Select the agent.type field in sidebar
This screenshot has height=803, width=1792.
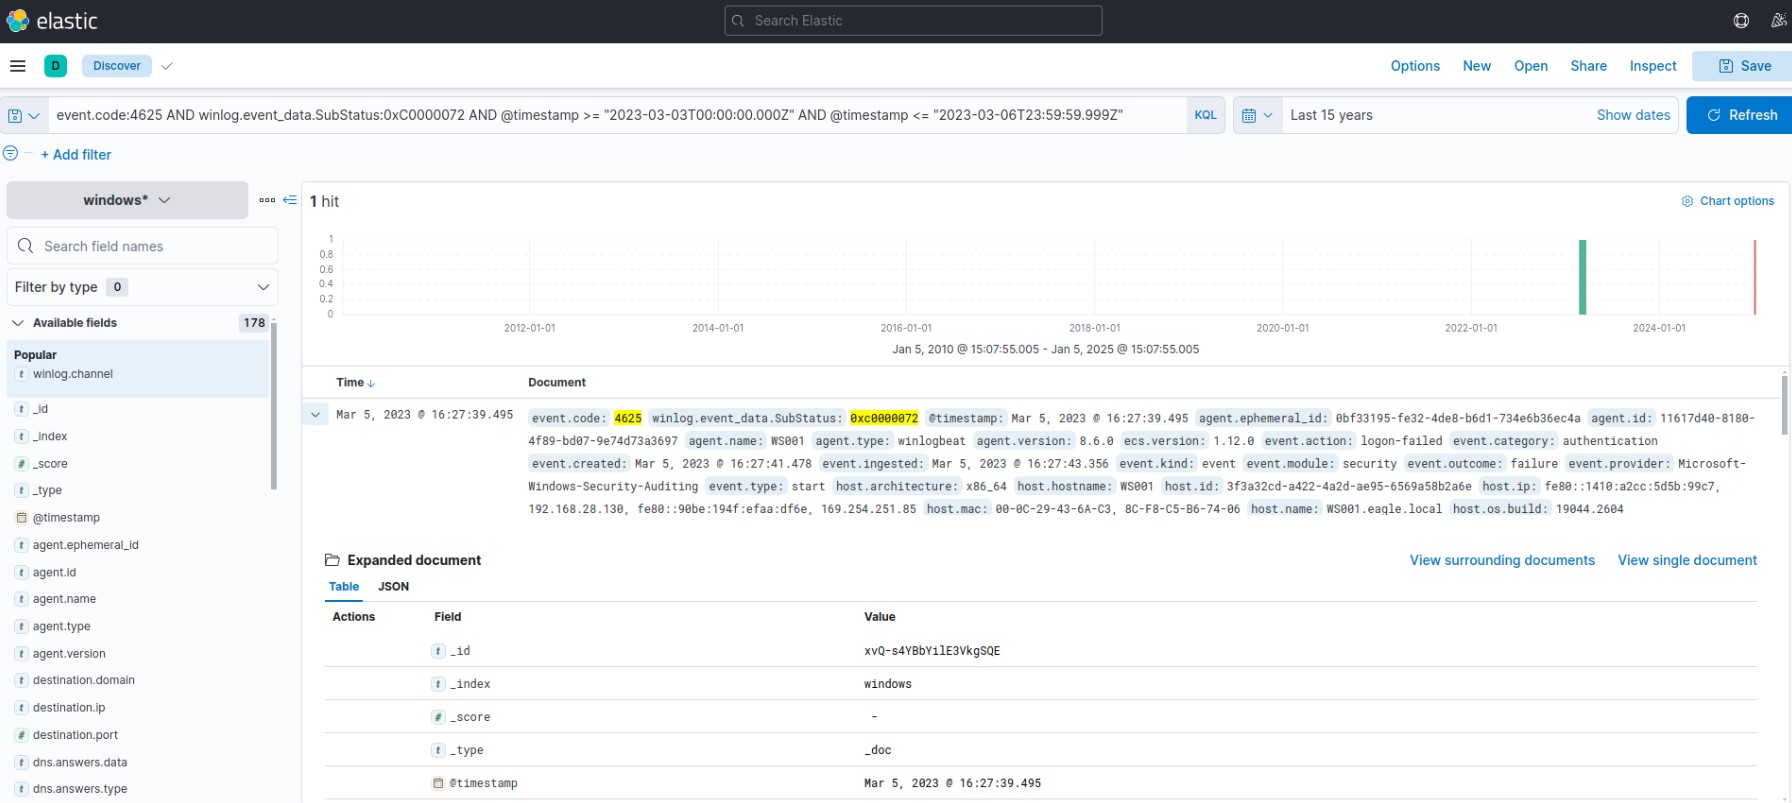61,626
